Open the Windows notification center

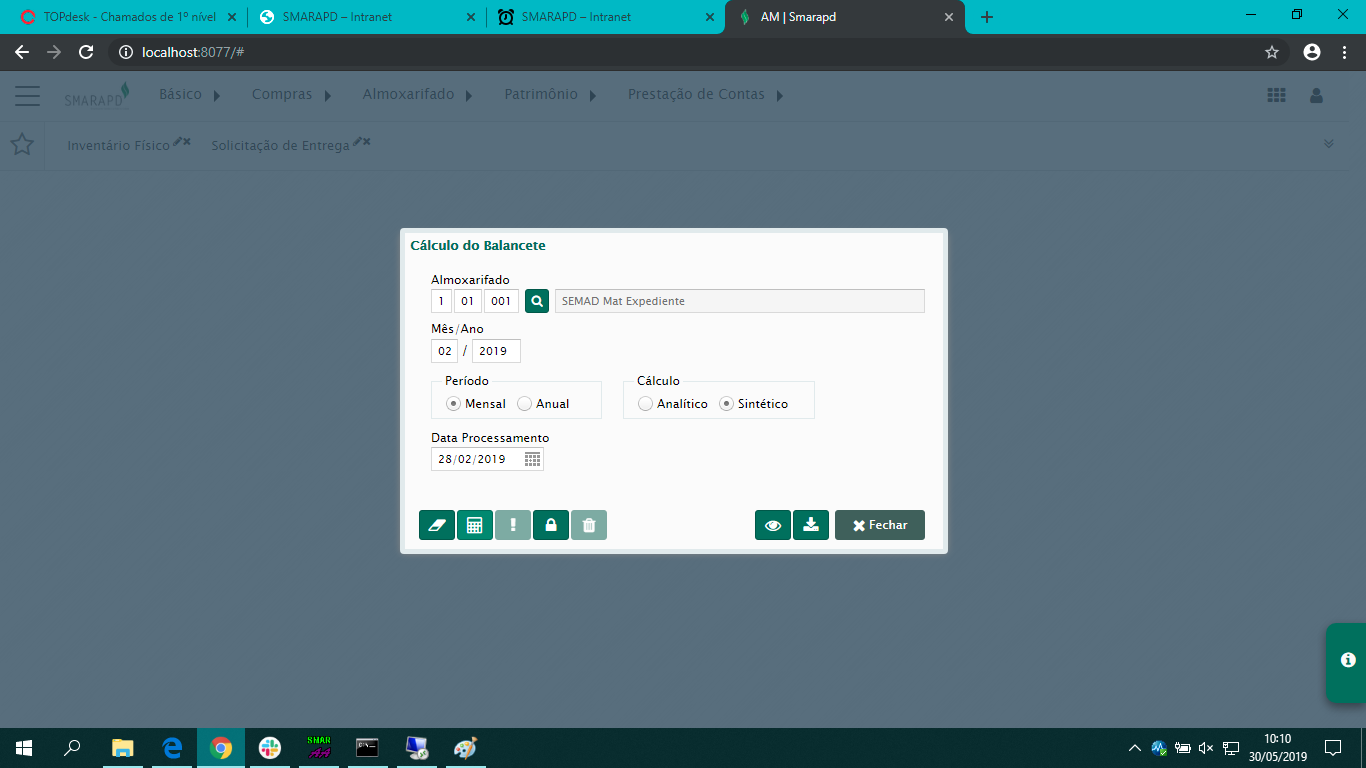click(1333, 748)
